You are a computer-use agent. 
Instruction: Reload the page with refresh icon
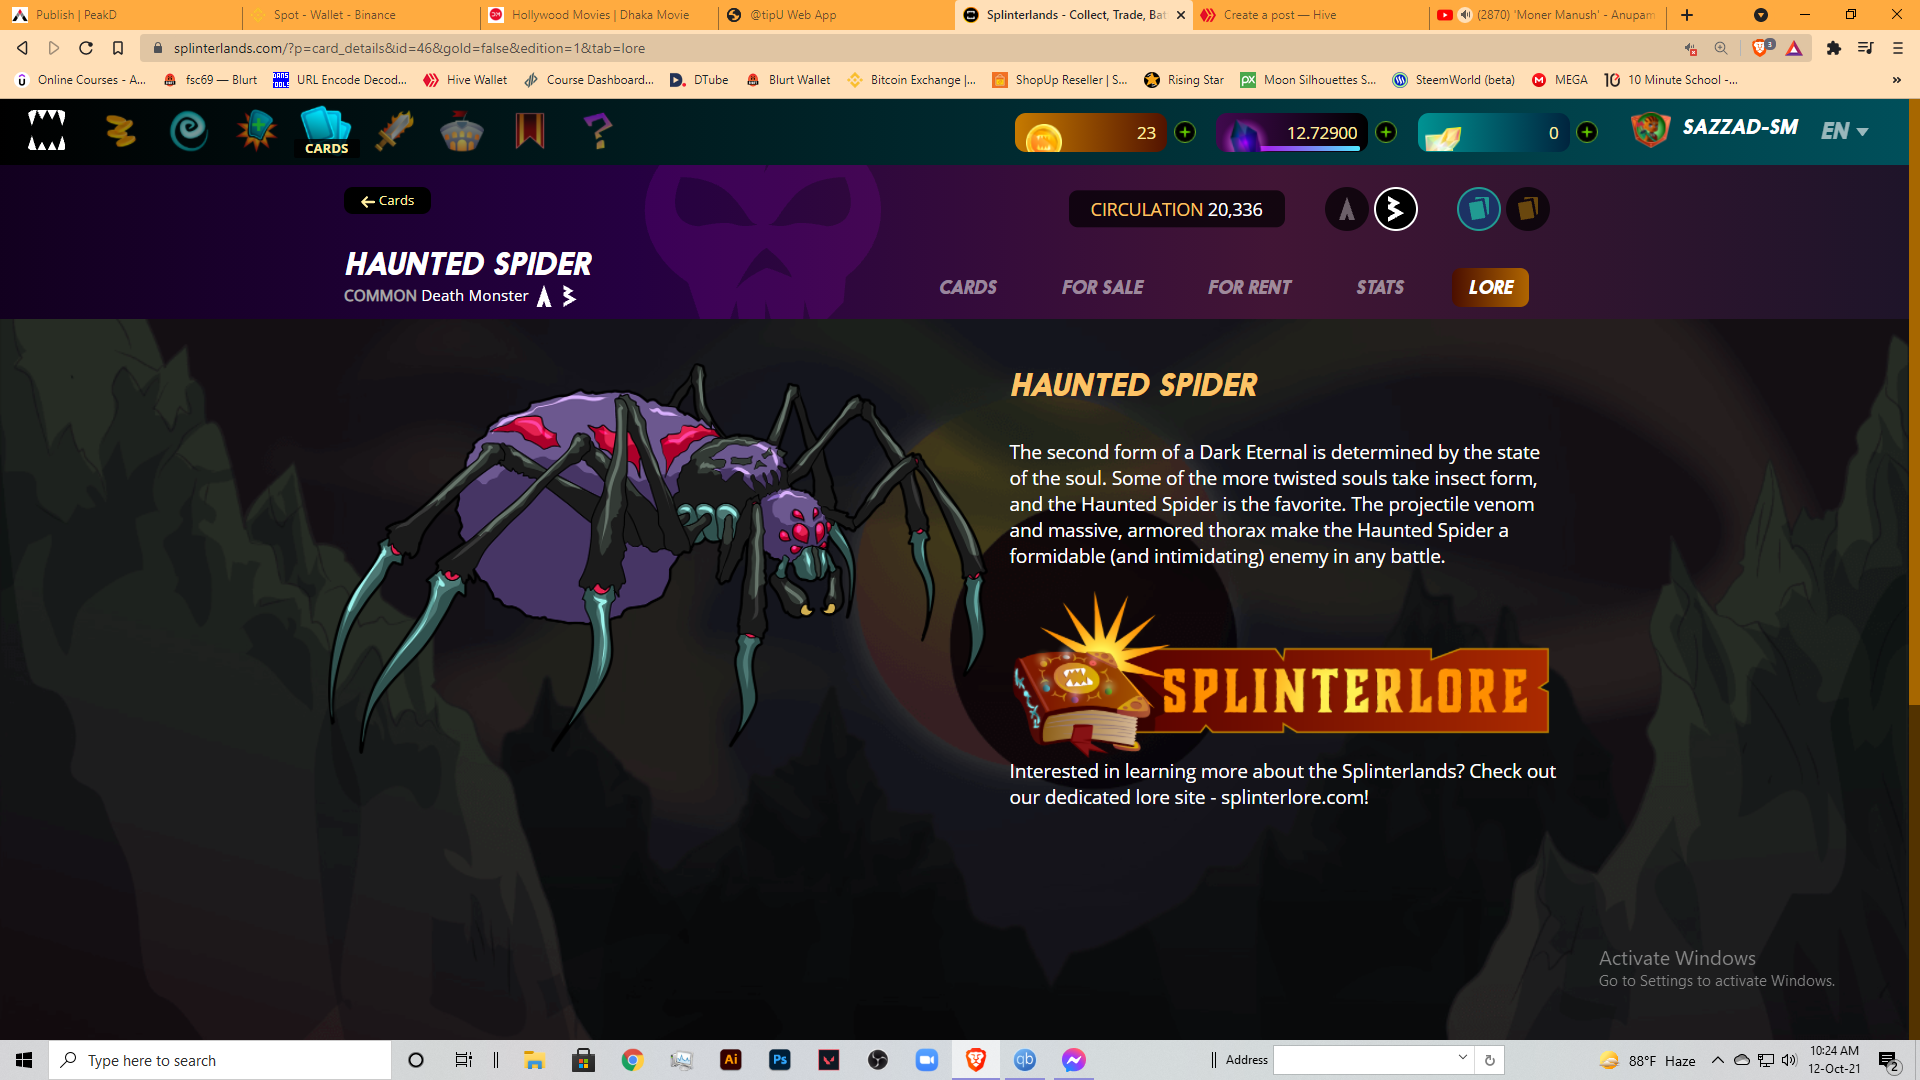[86, 48]
